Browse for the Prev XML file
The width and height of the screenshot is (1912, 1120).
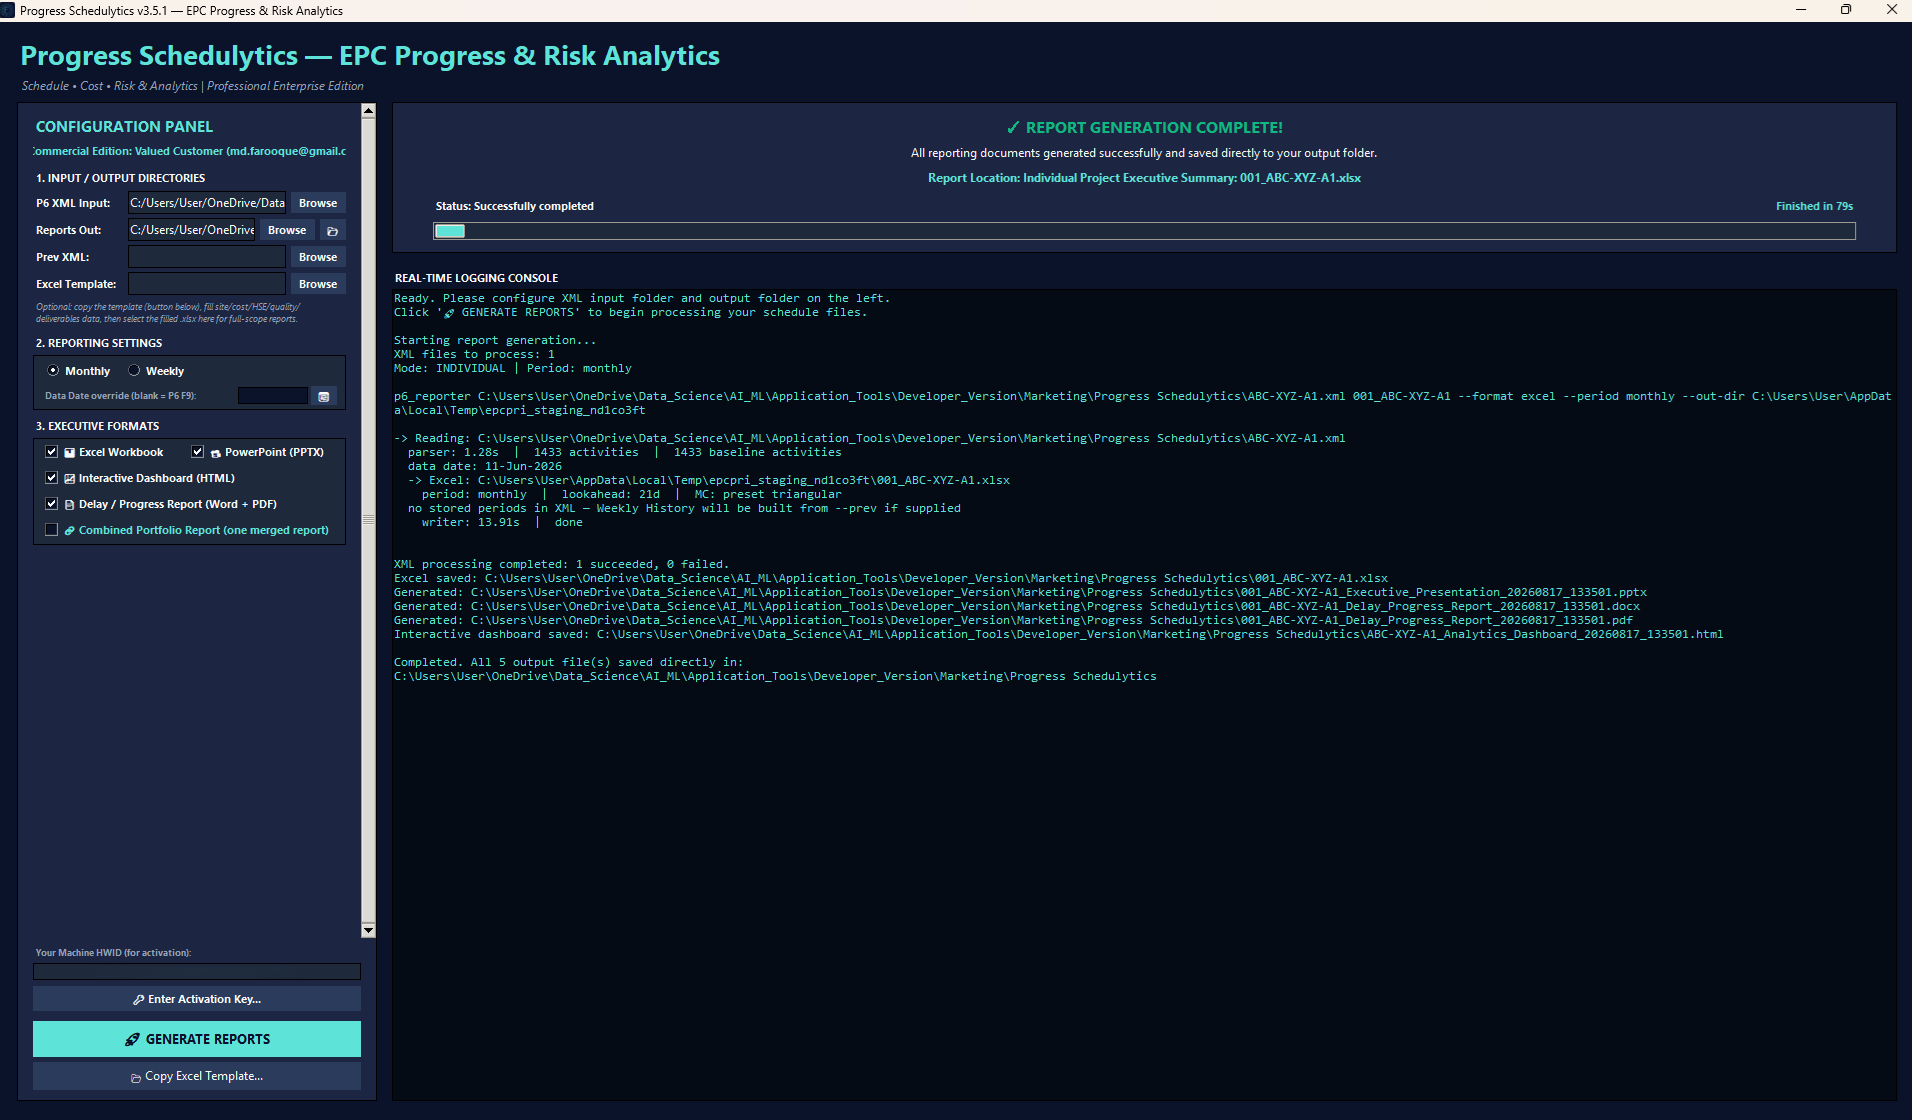318,257
